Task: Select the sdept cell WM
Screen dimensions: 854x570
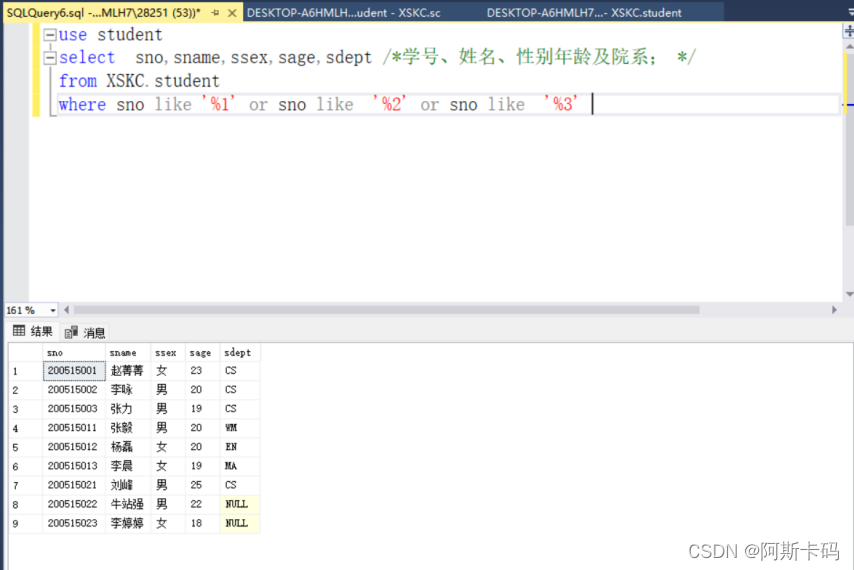Action: tap(240, 428)
